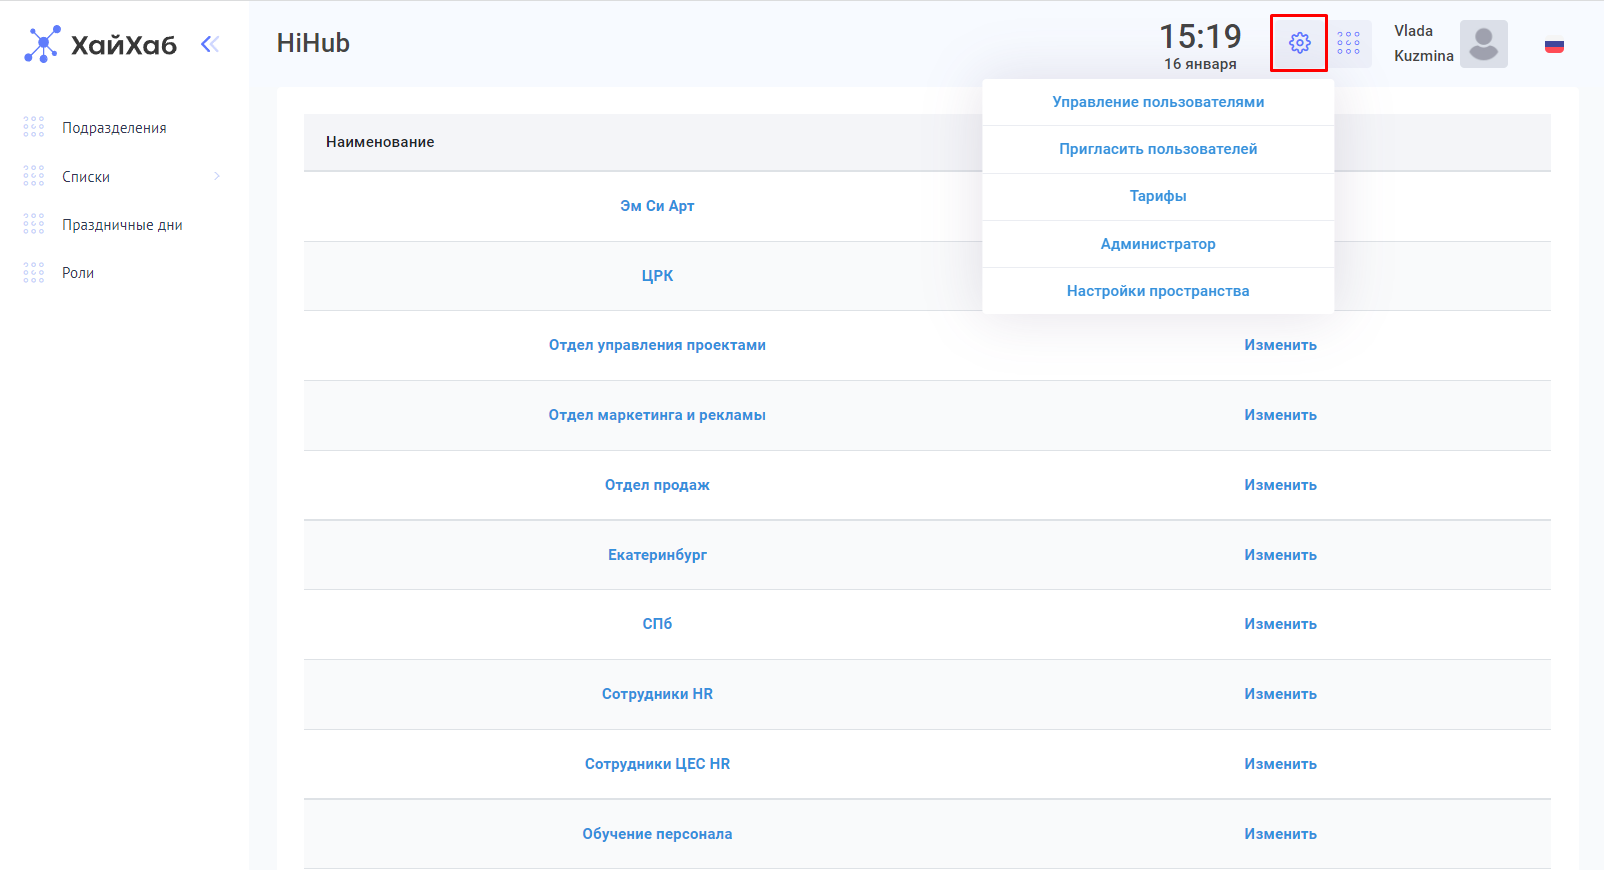Click the Роли sidebar icon
Image resolution: width=1604 pixels, height=870 pixels.
(x=34, y=272)
